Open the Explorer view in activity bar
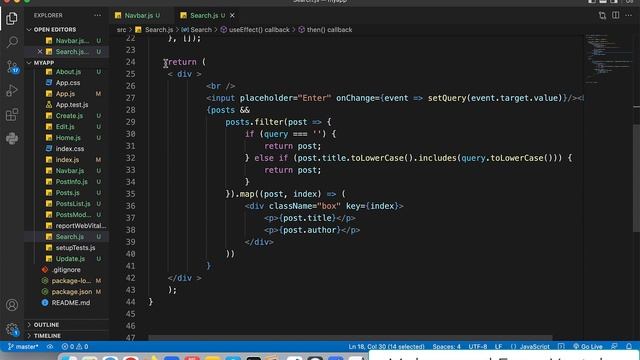 (x=12, y=18)
